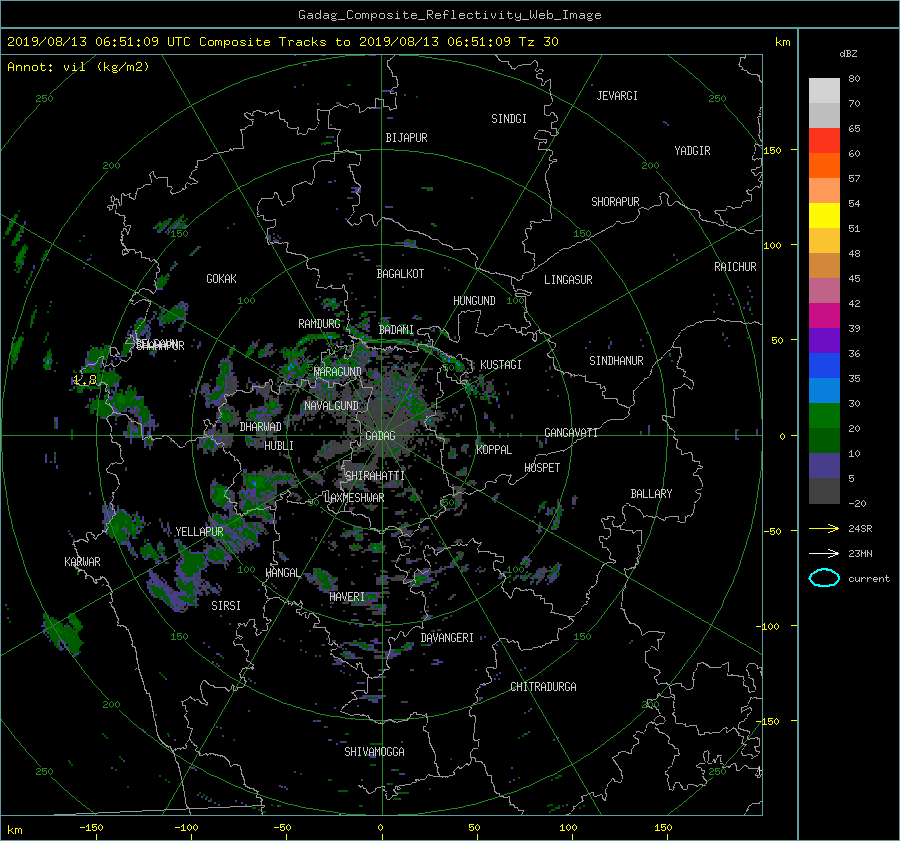Click the UTC Composite Tracks timestamp line
The height and width of the screenshot is (841, 900).
(x=282, y=42)
